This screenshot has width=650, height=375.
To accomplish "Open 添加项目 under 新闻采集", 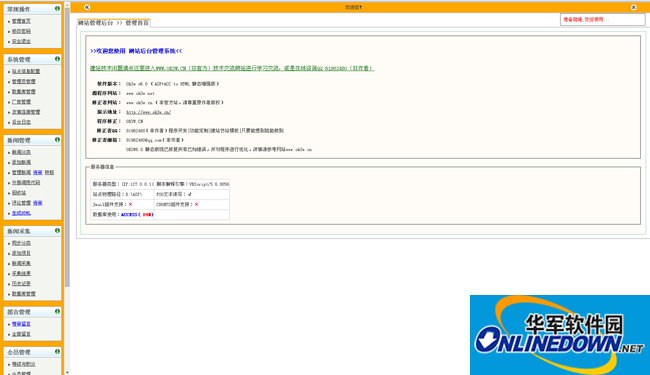I will (x=21, y=253).
